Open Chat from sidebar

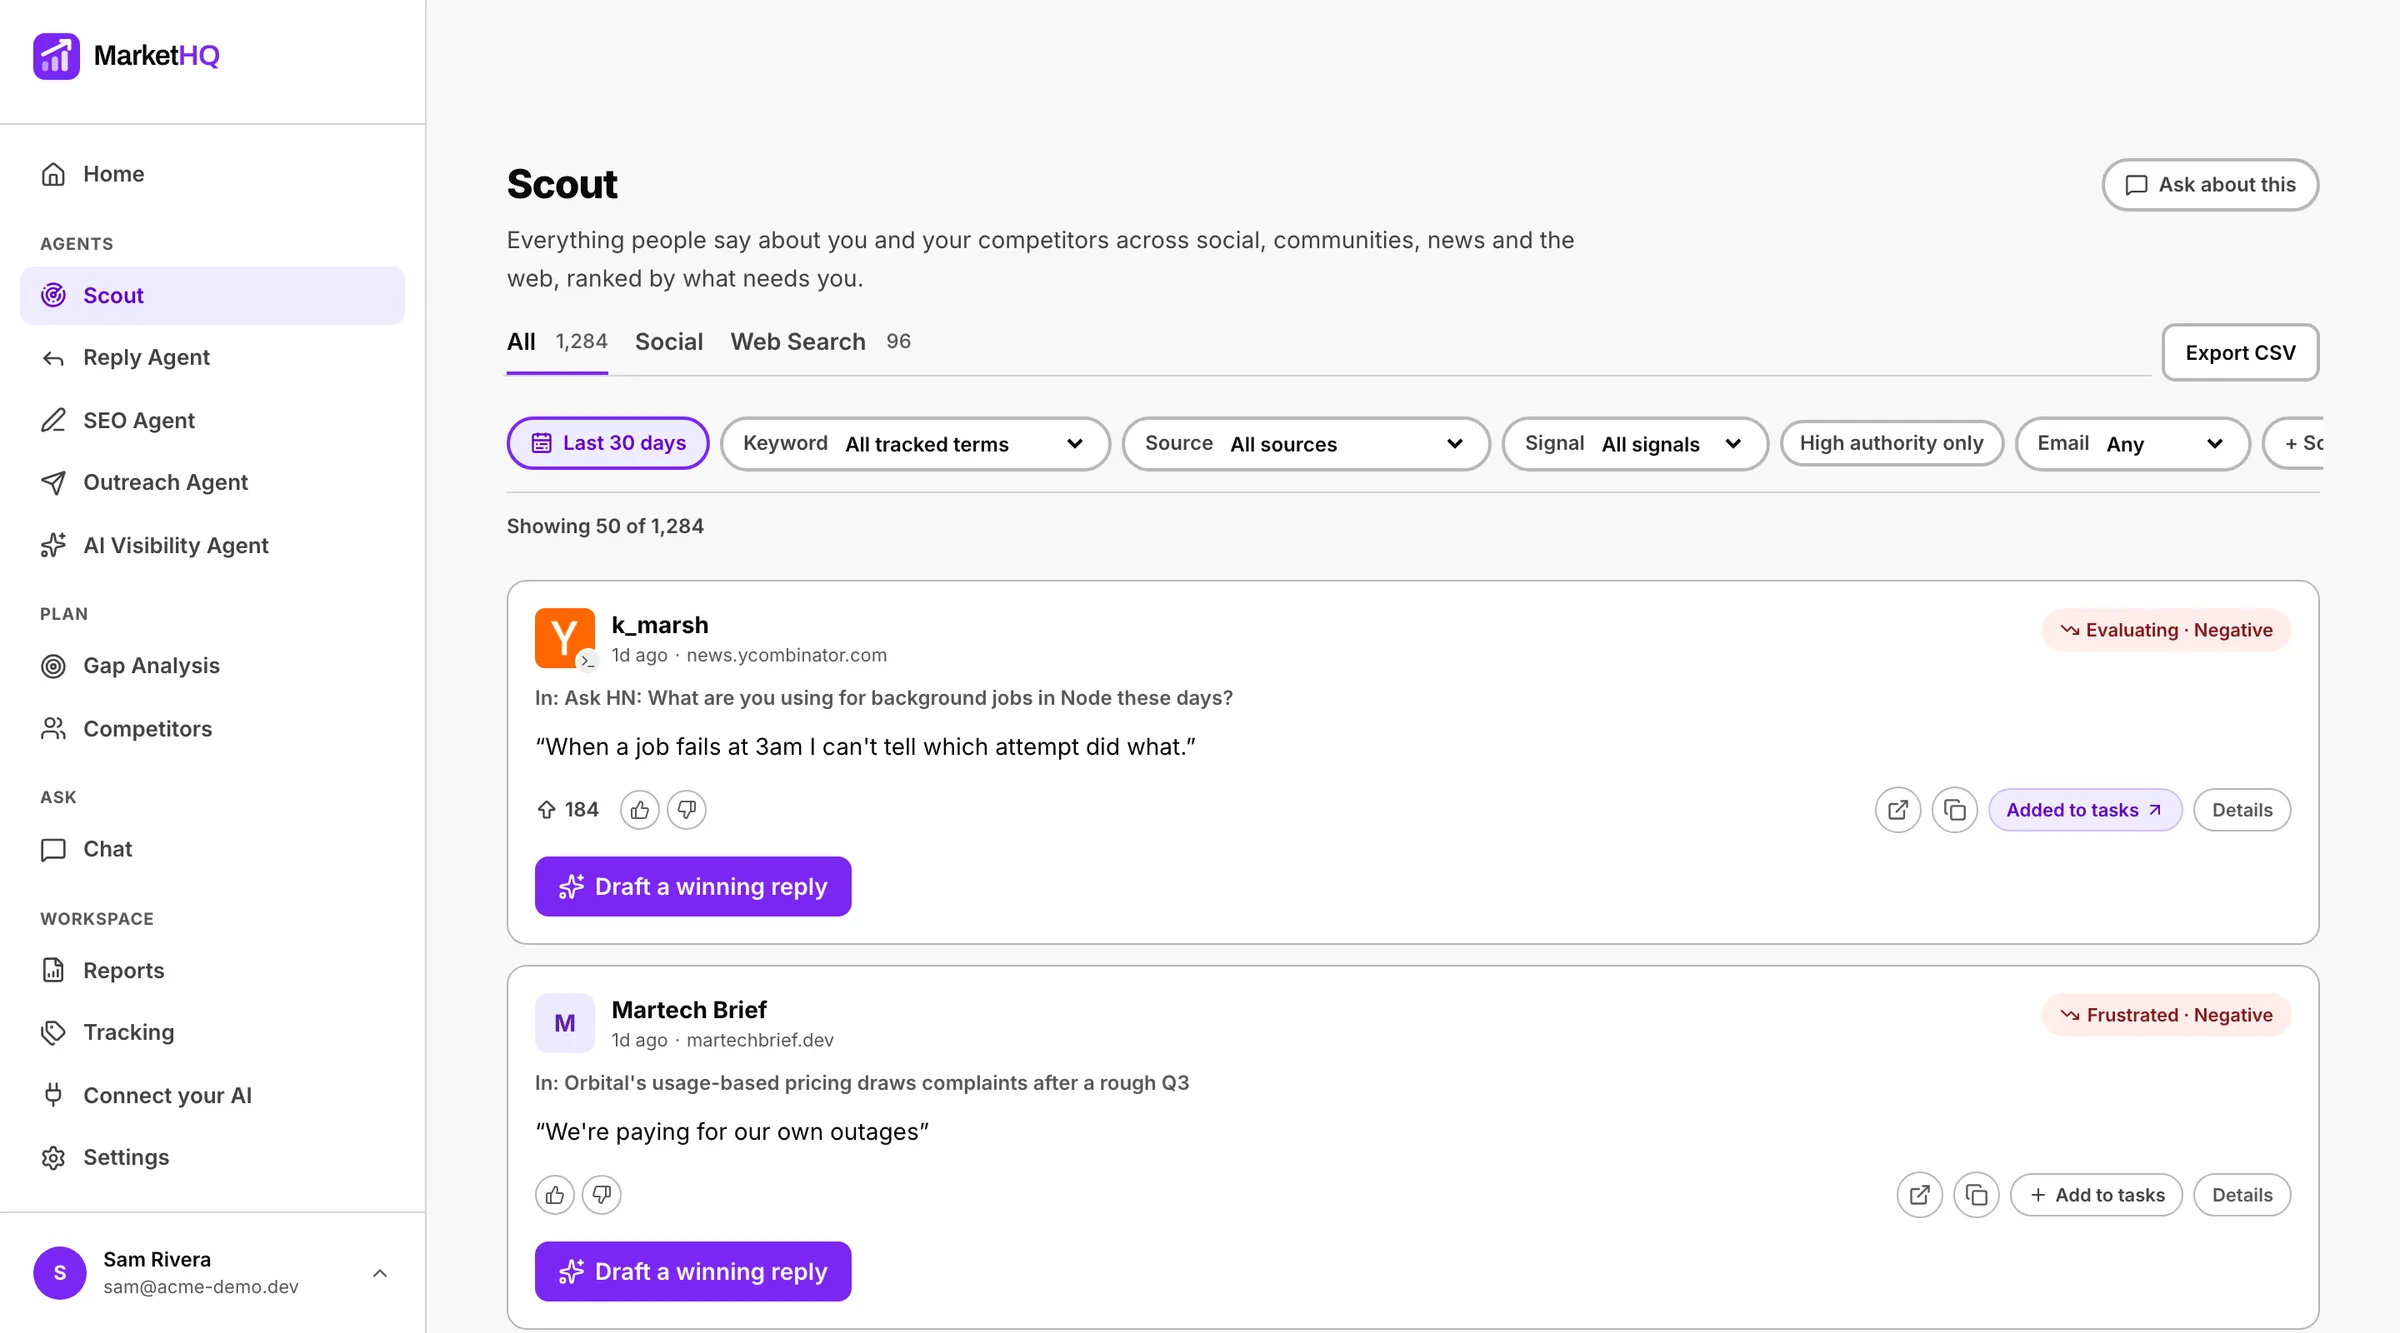(x=212, y=849)
